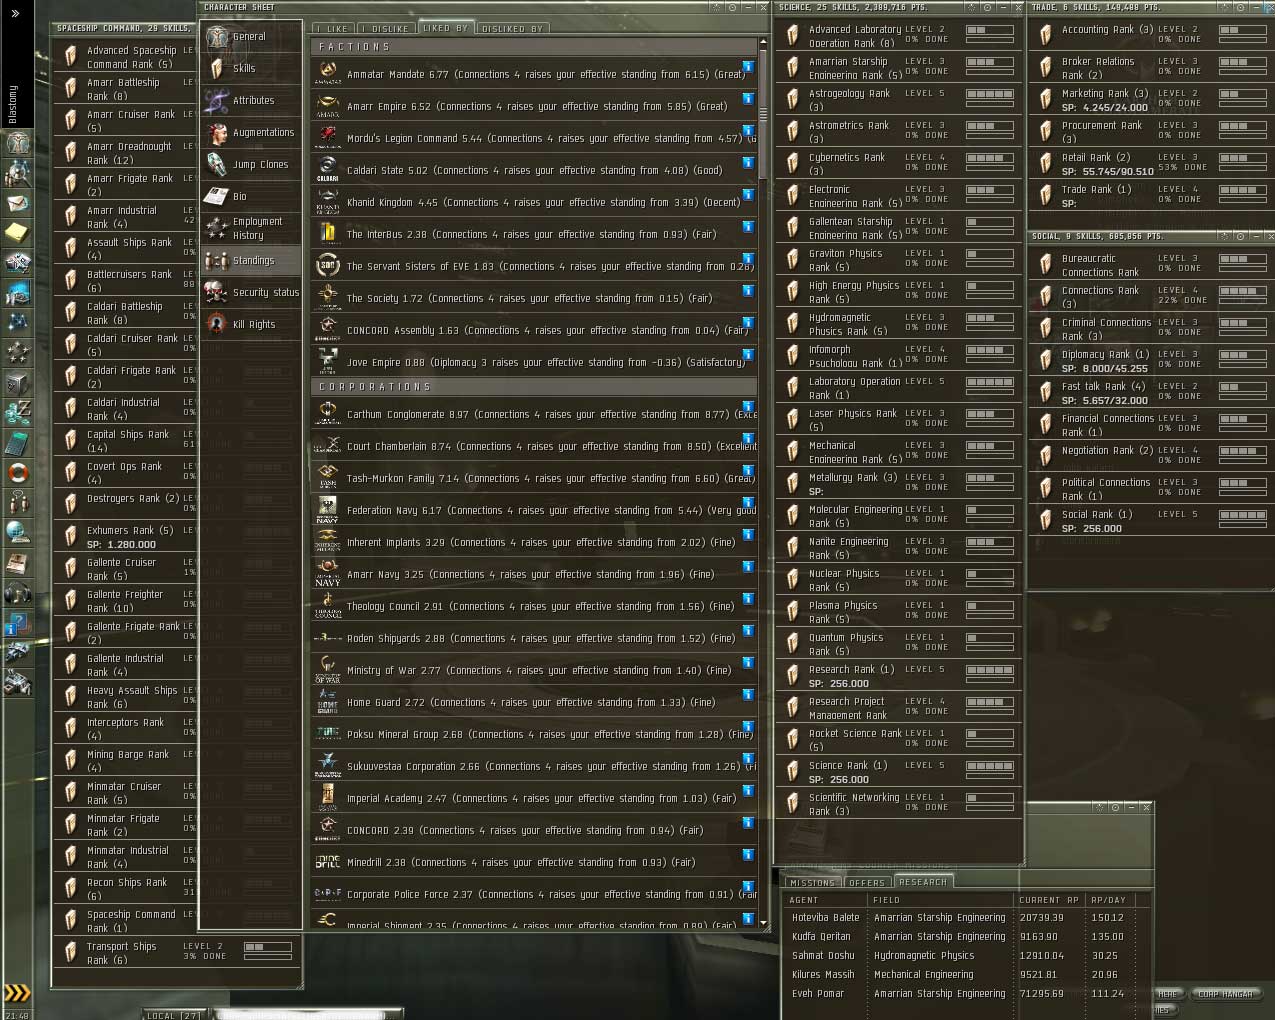Select the RESEARCH tab in the journal
This screenshot has width=1275, height=1020.
tap(923, 882)
